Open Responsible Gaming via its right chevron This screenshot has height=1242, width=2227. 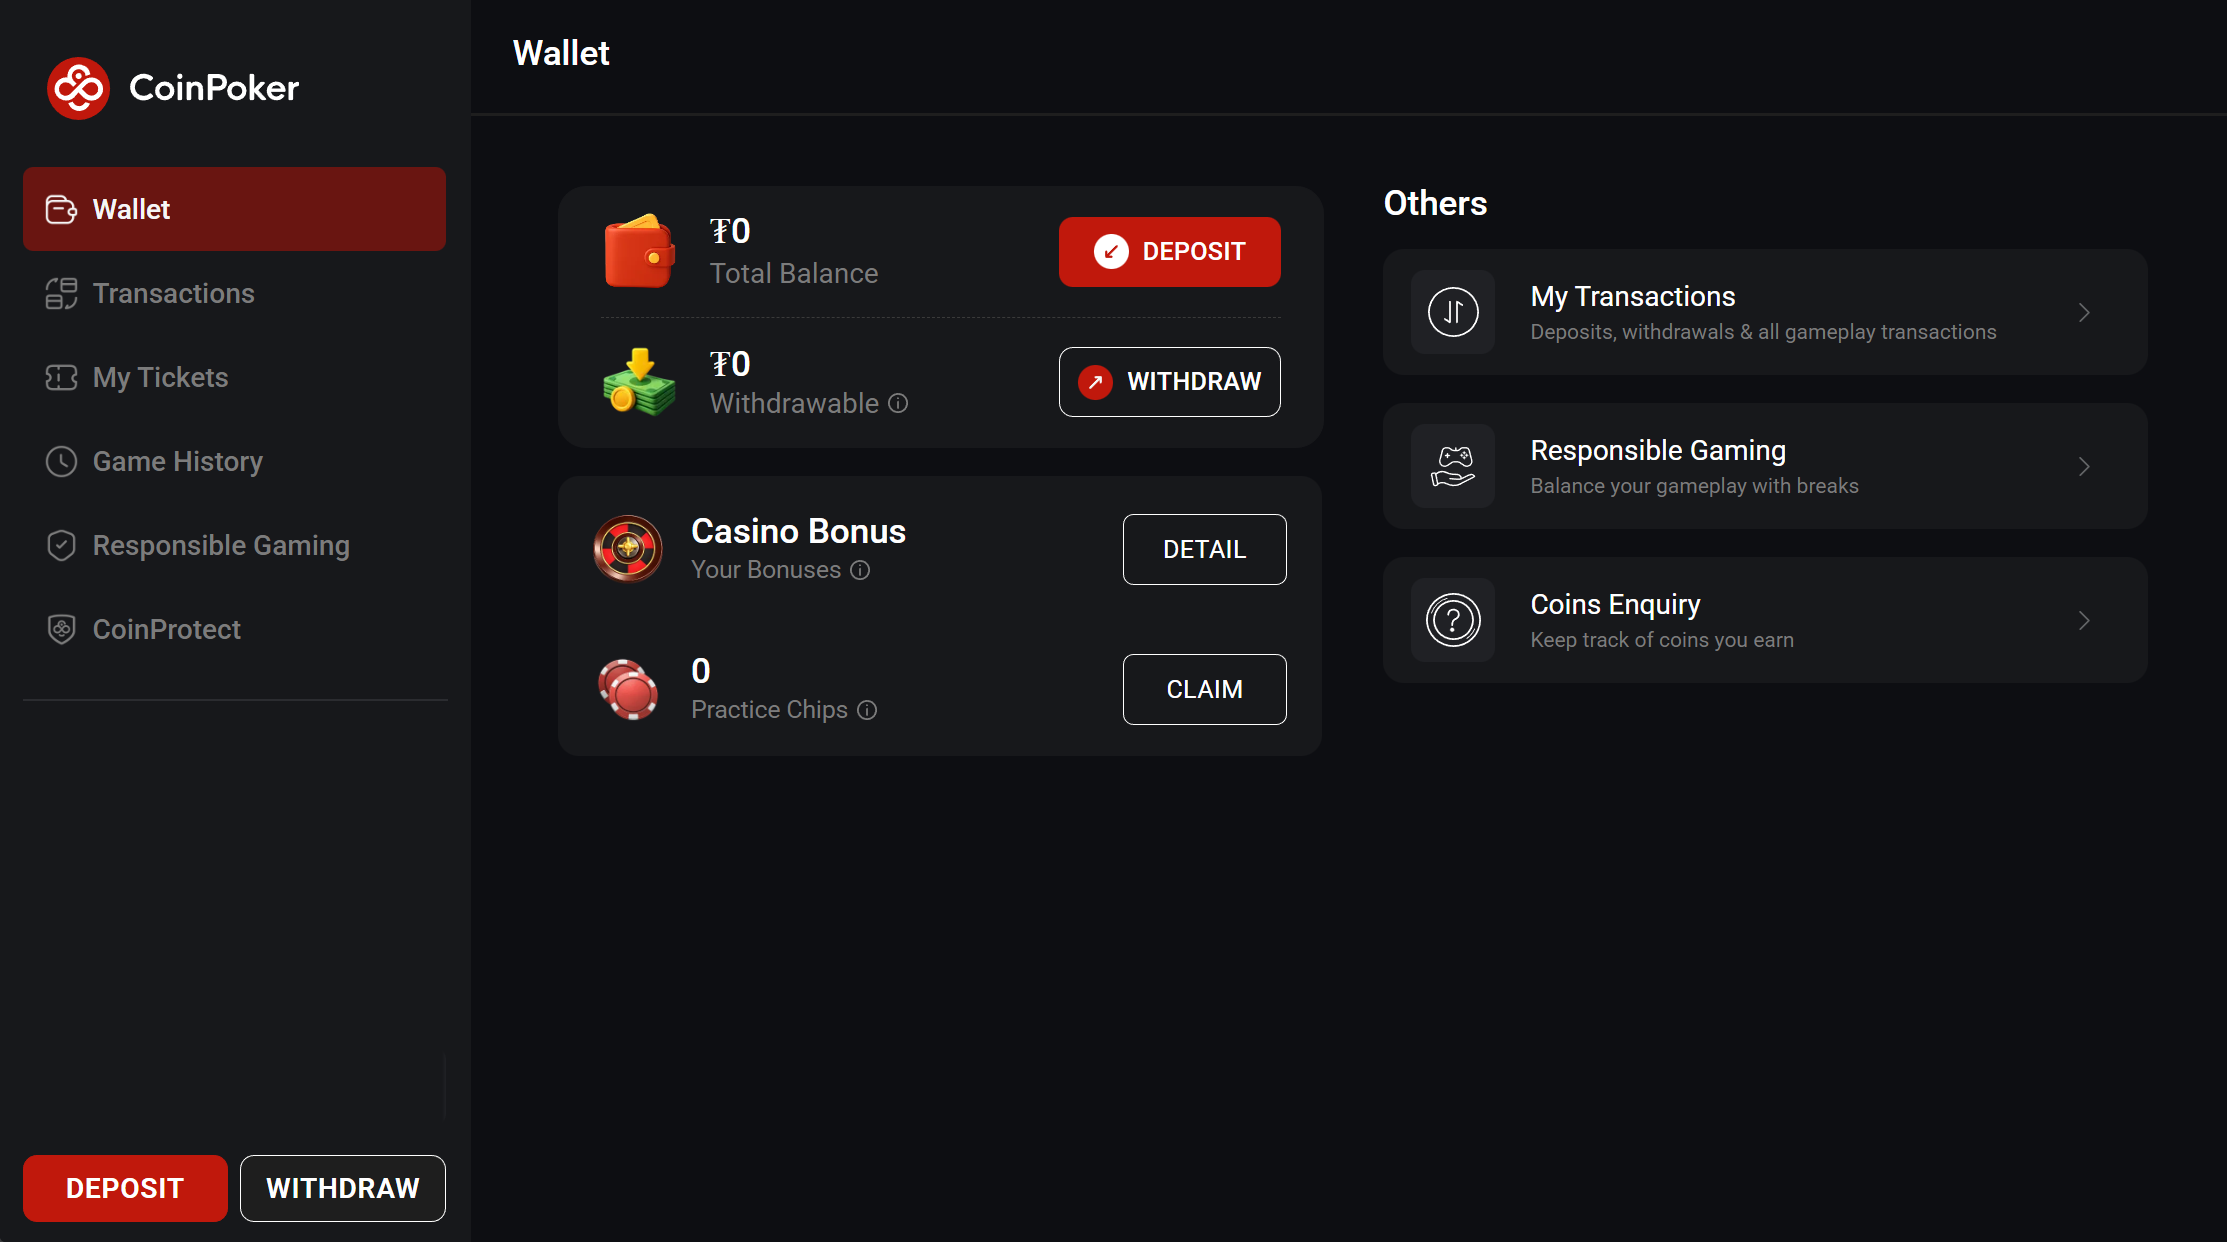click(2084, 466)
